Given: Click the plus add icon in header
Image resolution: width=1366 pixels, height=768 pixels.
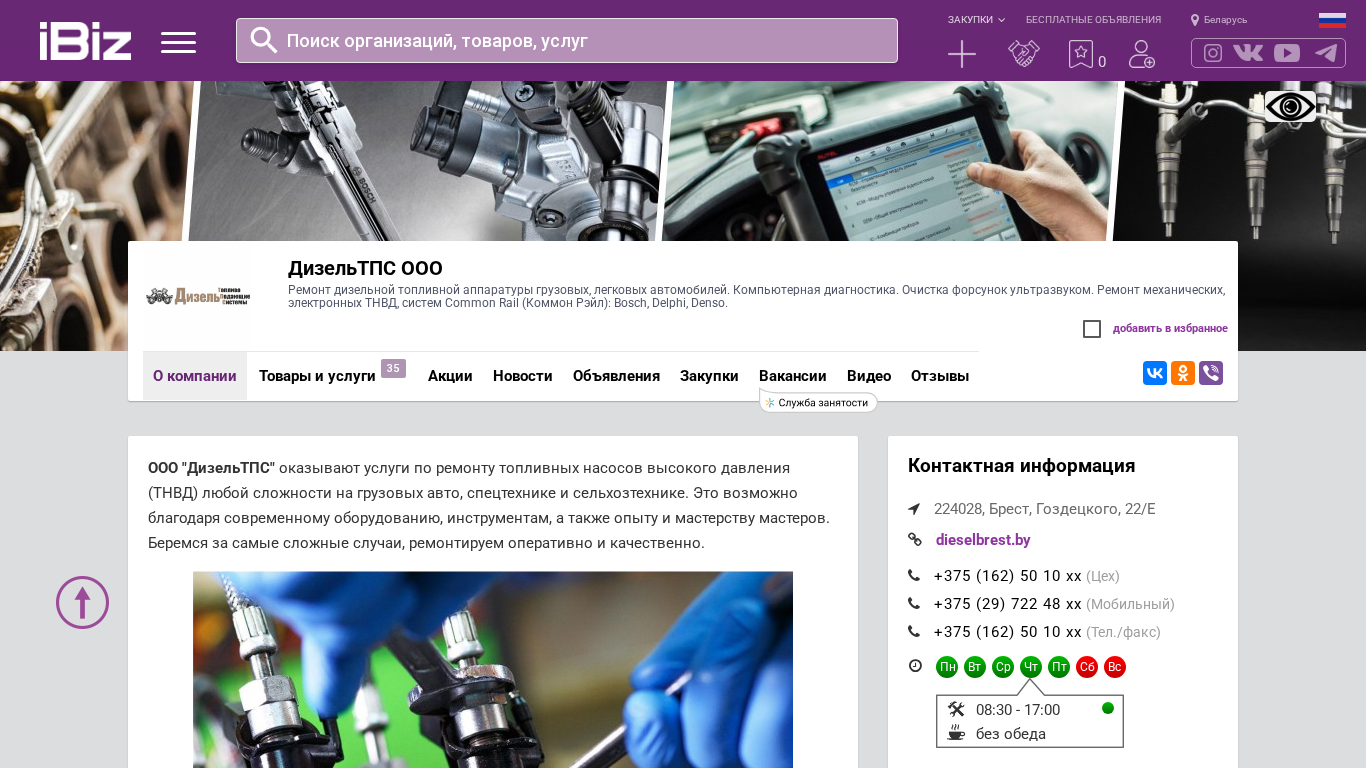Looking at the screenshot, I should (x=962, y=54).
